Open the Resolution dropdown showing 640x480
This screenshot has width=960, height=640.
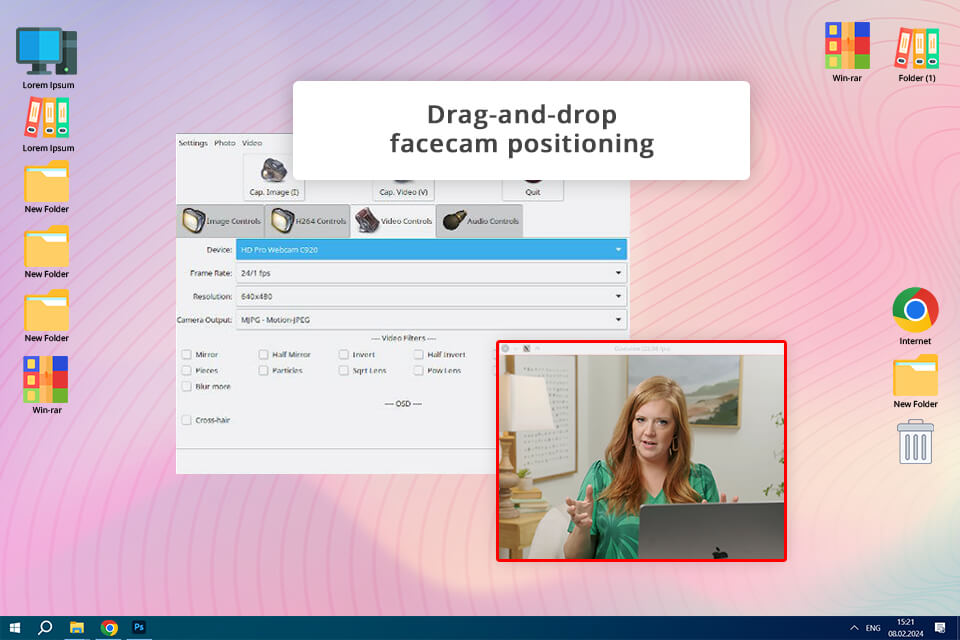click(431, 296)
